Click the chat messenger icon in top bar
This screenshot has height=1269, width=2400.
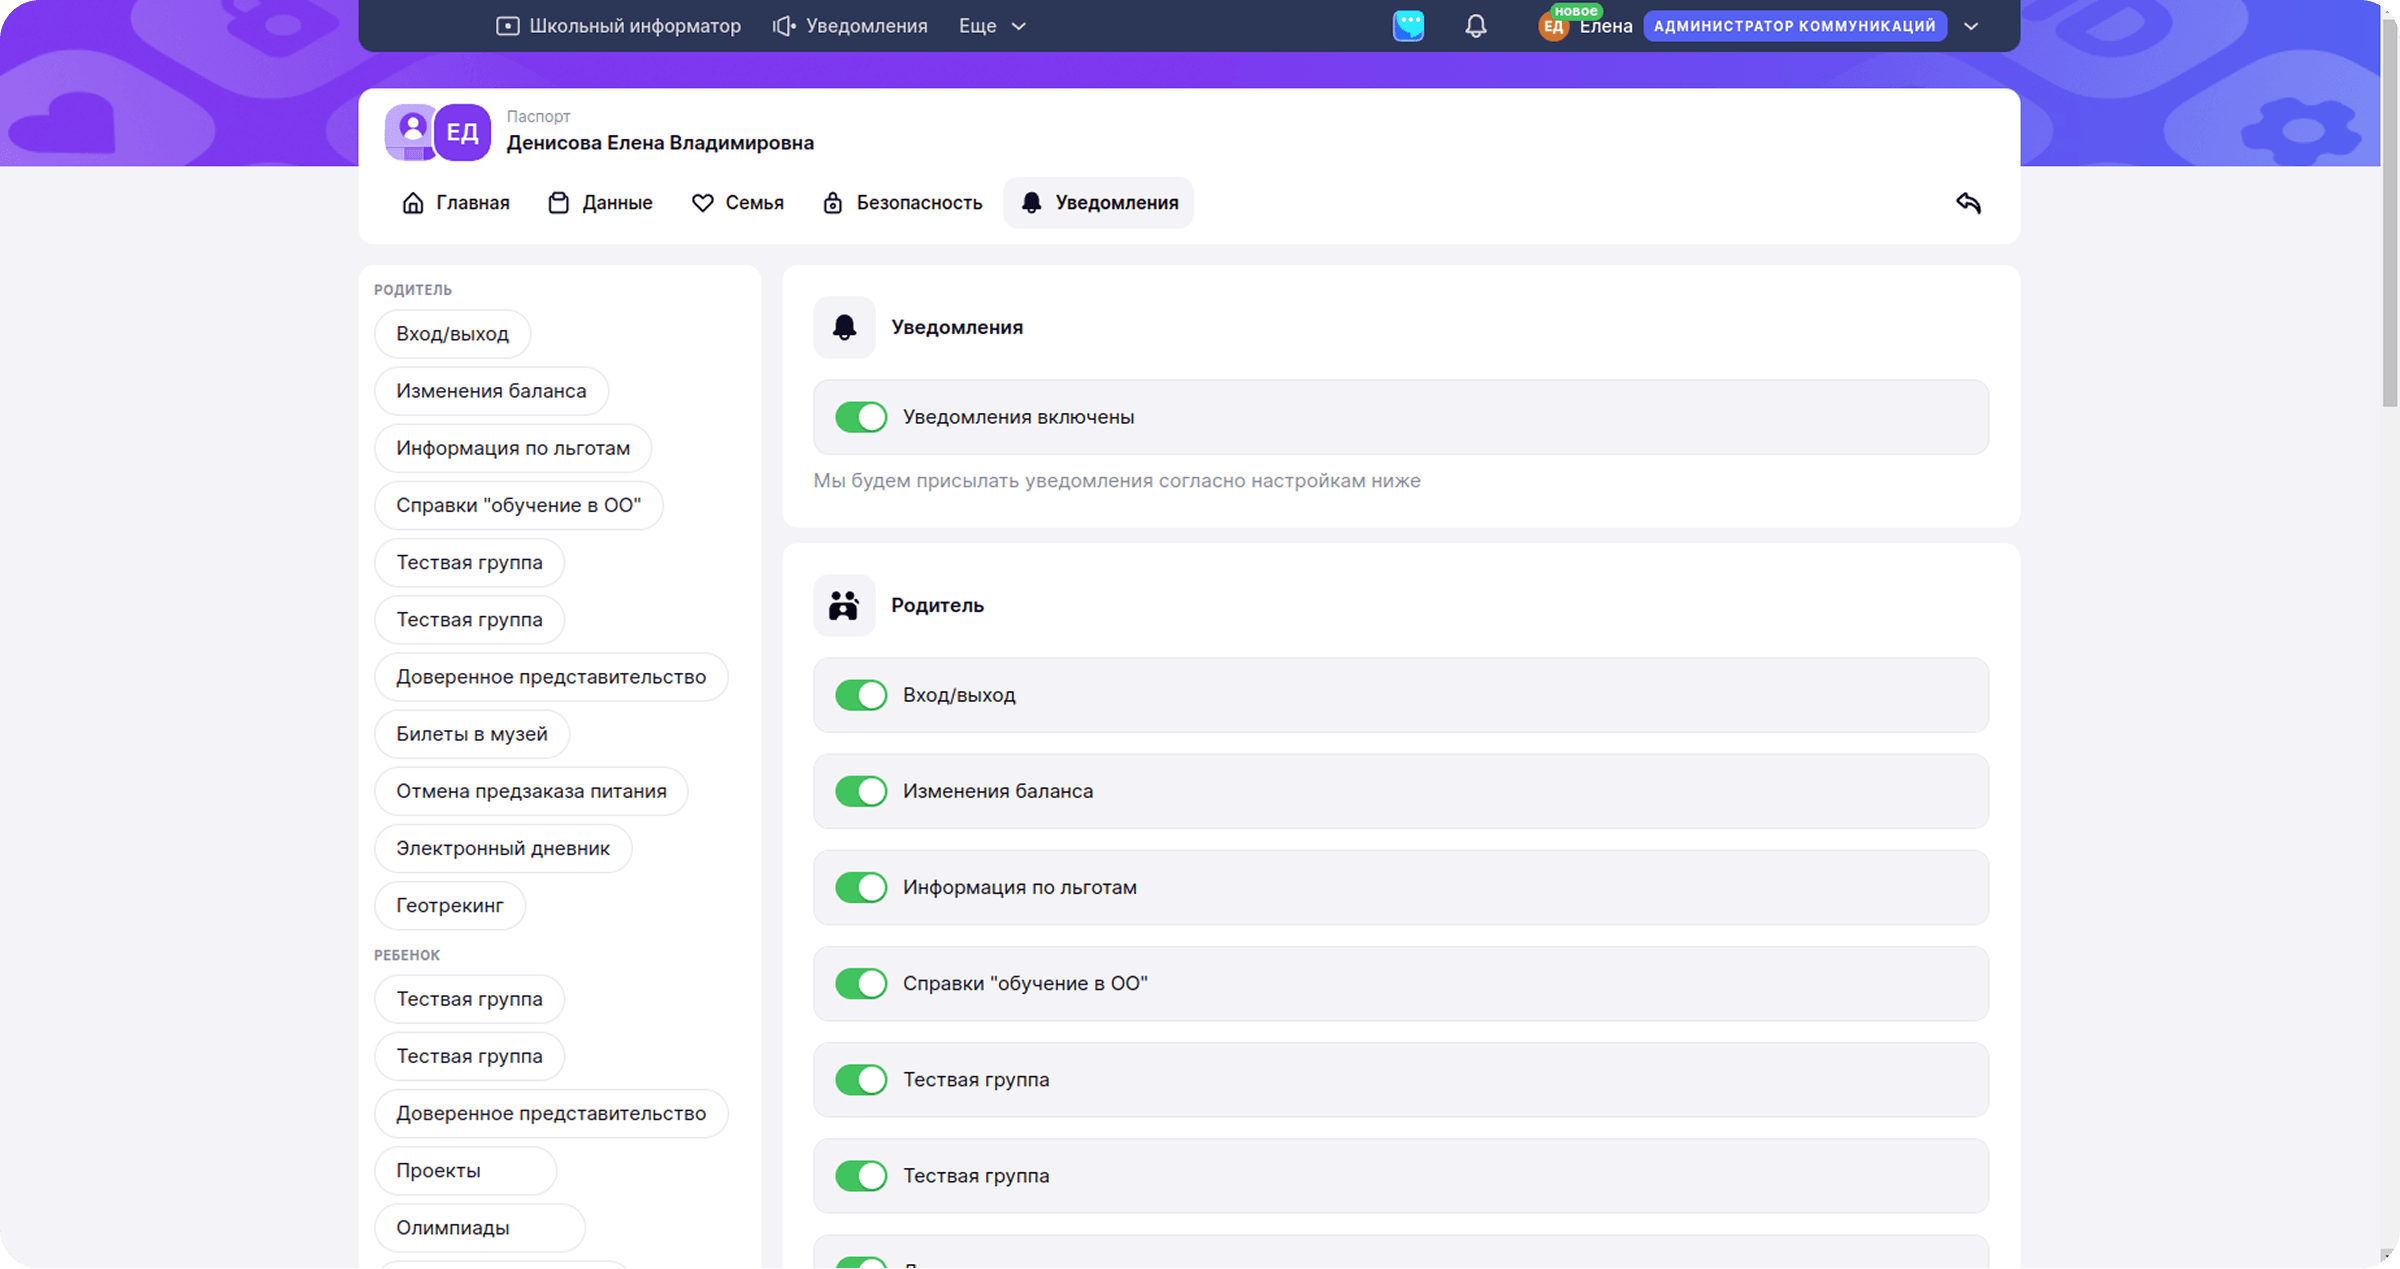pyautogui.click(x=1408, y=26)
